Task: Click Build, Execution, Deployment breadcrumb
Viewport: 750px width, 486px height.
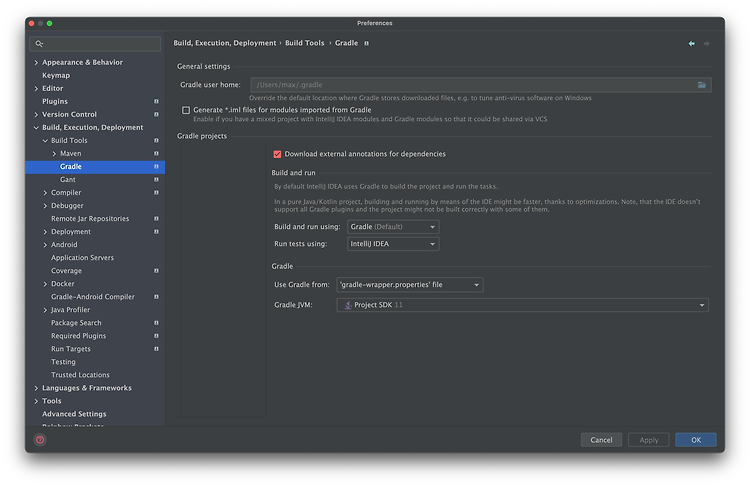Action: 225,43
